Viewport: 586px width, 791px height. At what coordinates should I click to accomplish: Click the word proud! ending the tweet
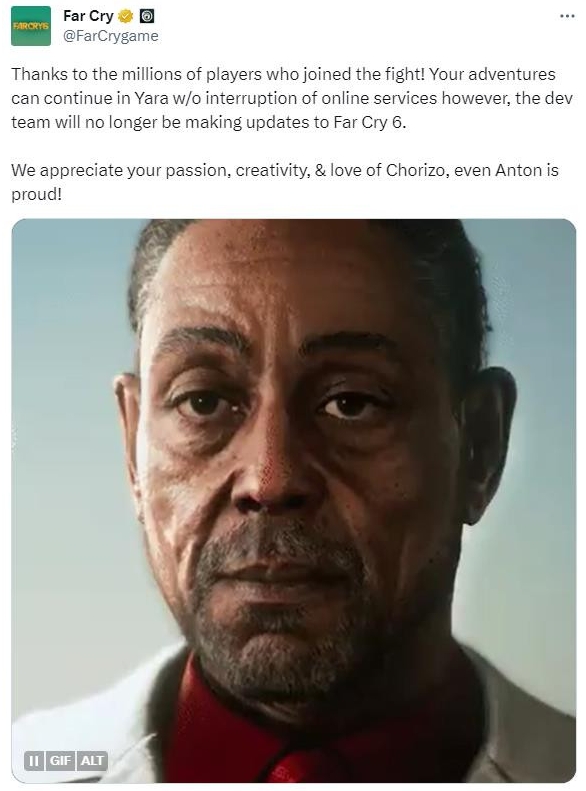[x=36, y=195]
